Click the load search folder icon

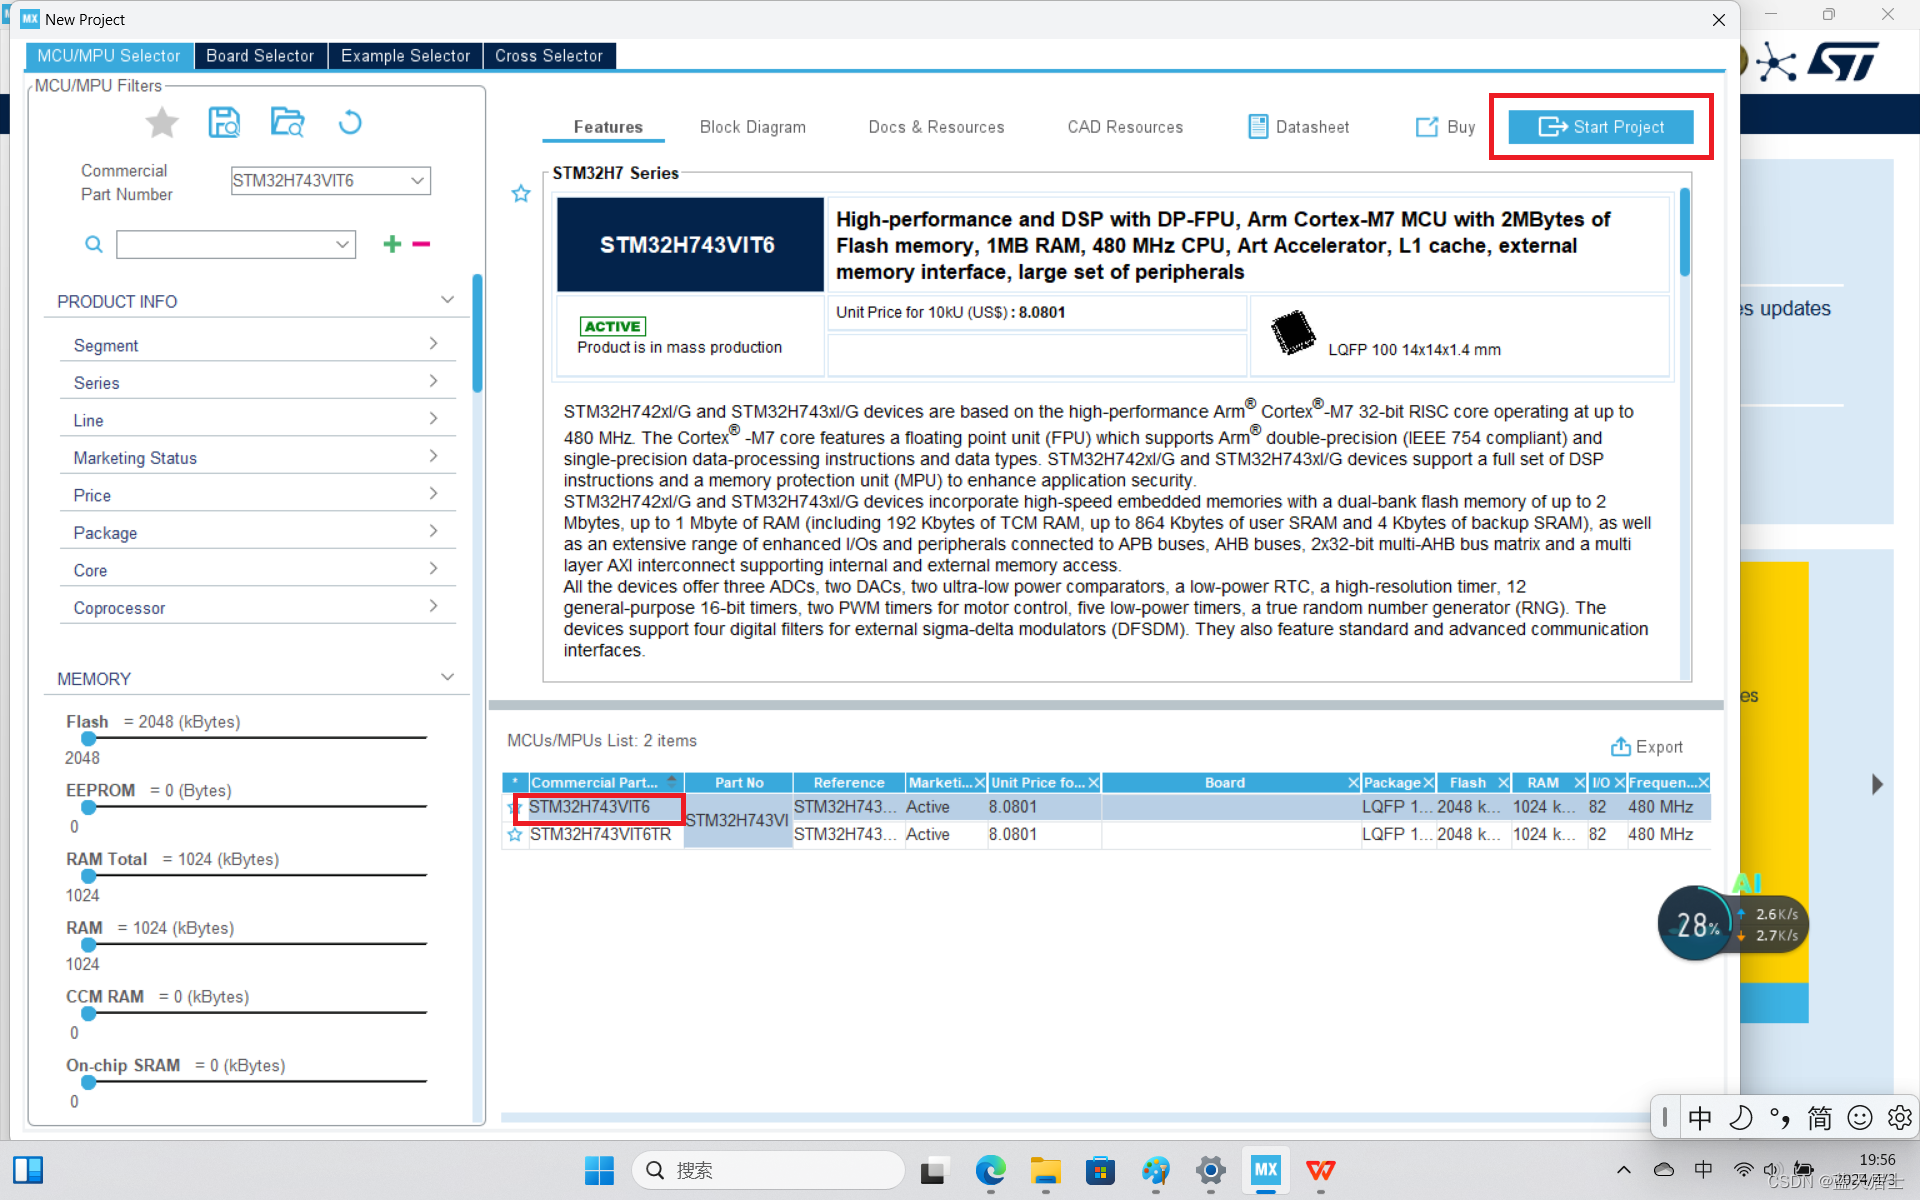coord(287,123)
